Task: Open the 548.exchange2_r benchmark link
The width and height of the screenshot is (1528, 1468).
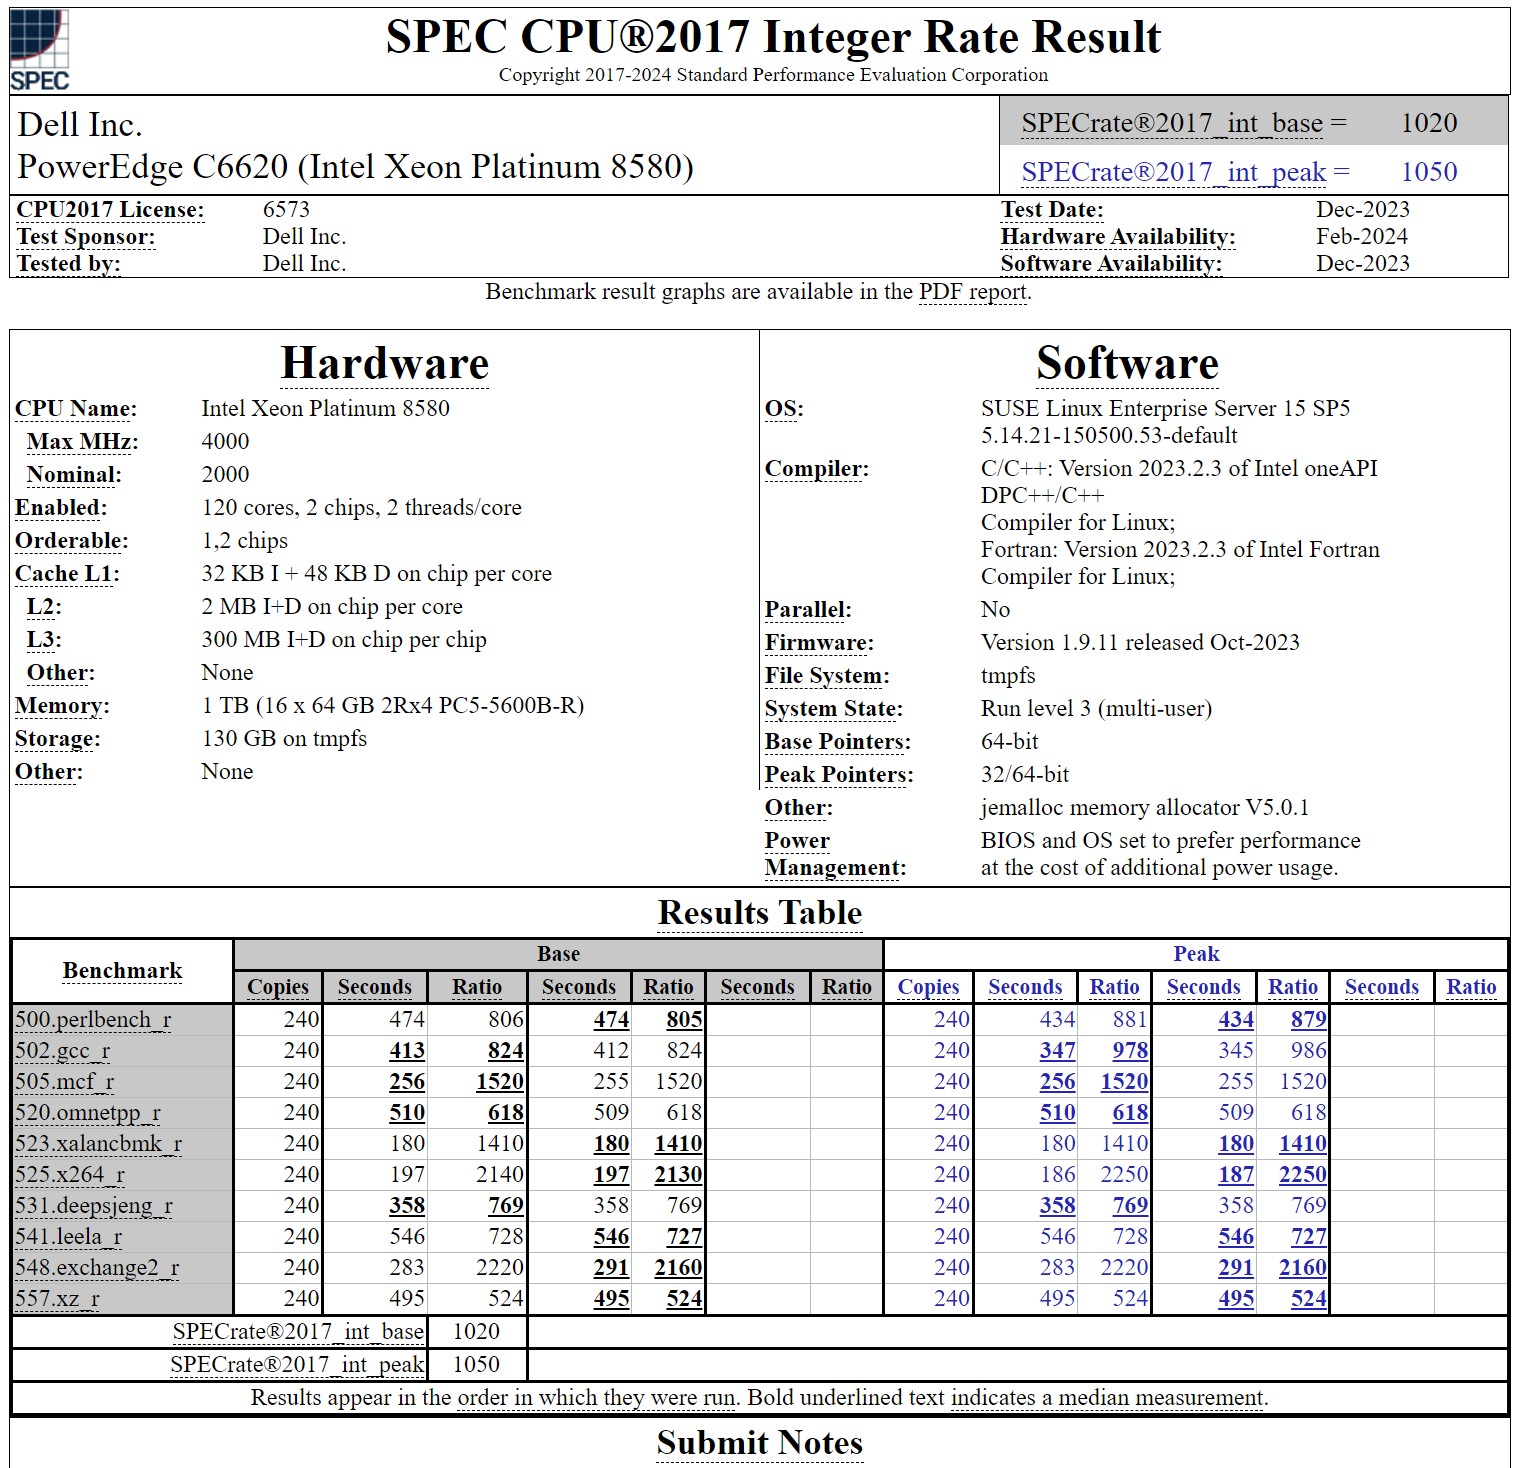Action: point(97,1268)
